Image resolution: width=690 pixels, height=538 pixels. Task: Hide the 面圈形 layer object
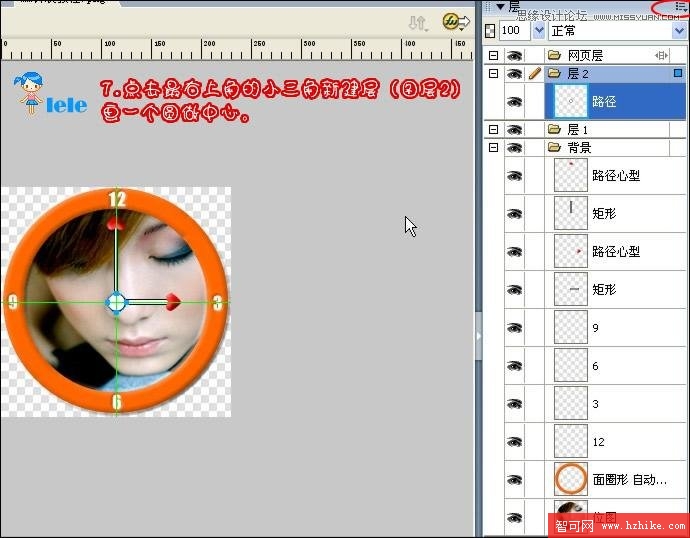pos(515,479)
